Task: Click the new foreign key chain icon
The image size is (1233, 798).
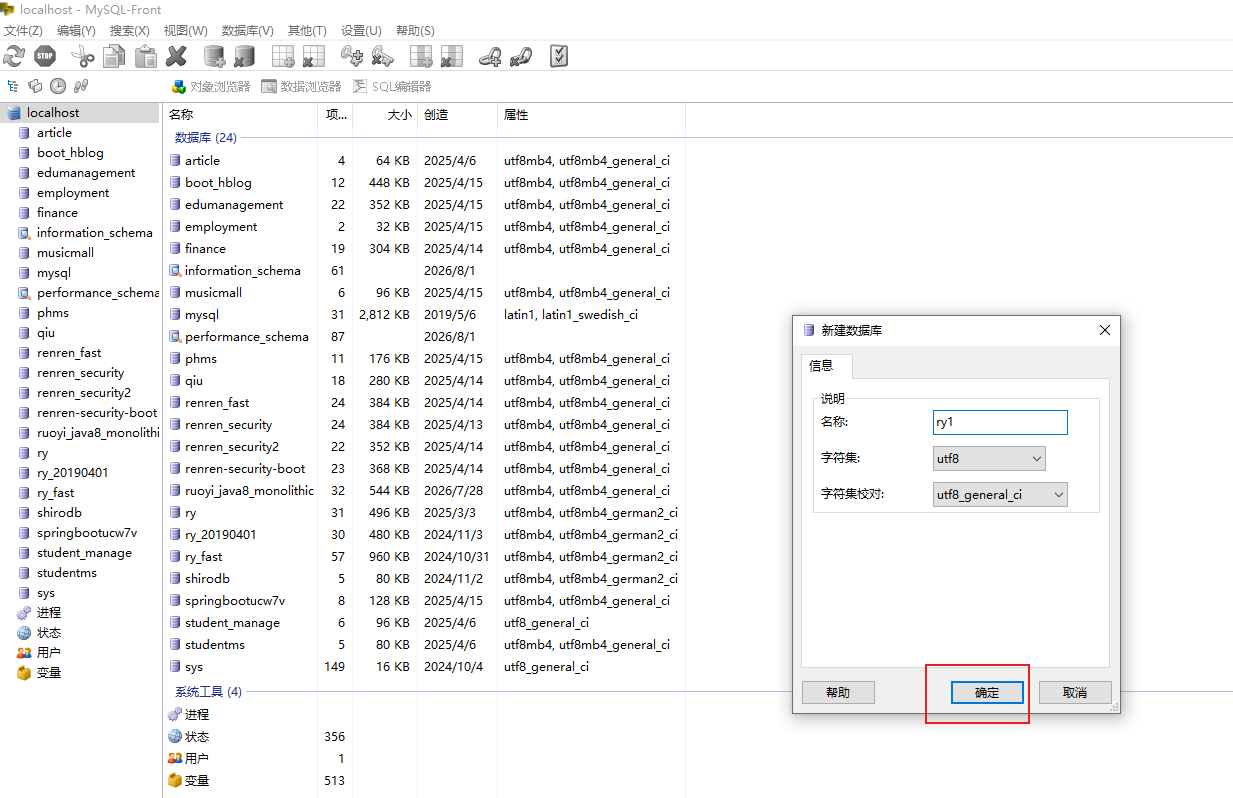Action: [490, 56]
